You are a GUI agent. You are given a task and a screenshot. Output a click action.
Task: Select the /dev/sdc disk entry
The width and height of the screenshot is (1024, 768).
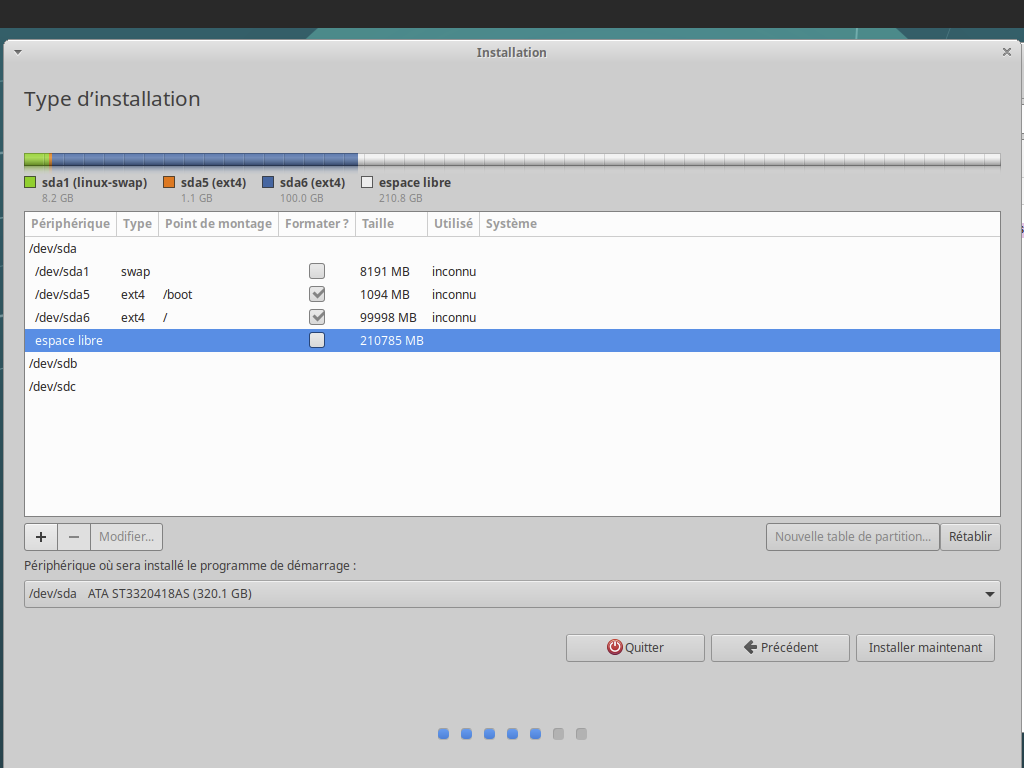coord(53,387)
